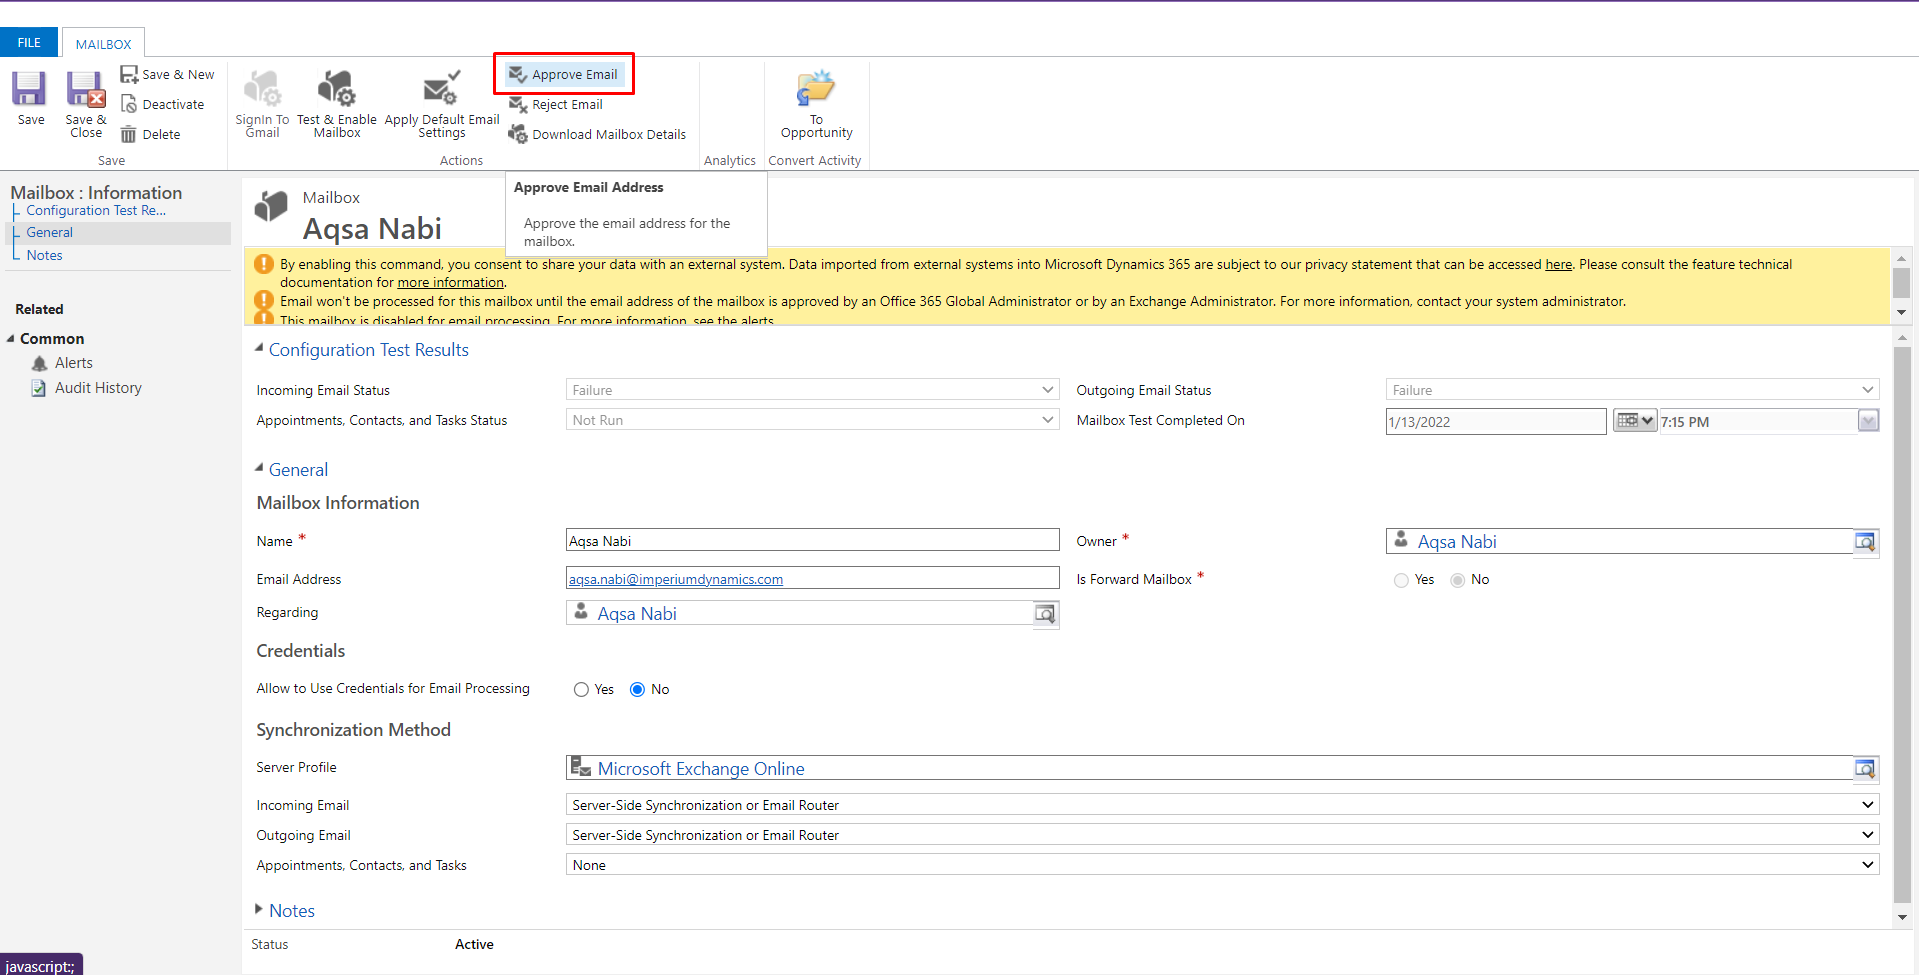The width and height of the screenshot is (1919, 975).
Task: Select Yes for Allow Credentials for Email Processing
Action: click(x=581, y=690)
